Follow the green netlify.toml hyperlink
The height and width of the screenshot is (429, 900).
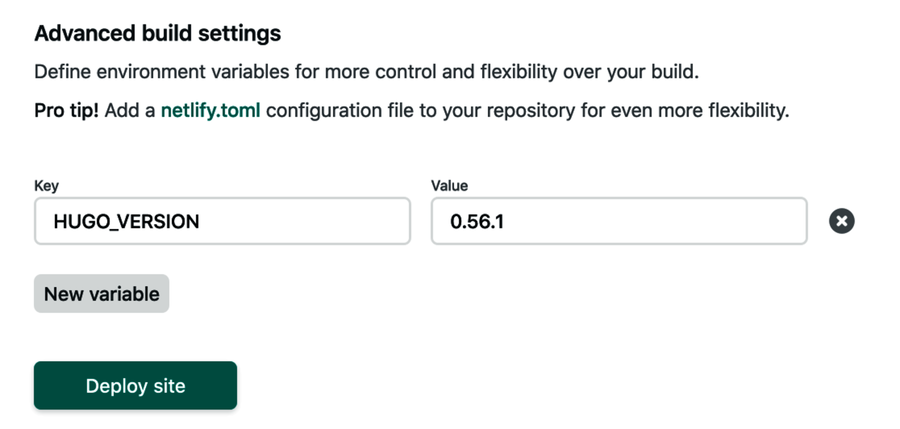coord(210,110)
